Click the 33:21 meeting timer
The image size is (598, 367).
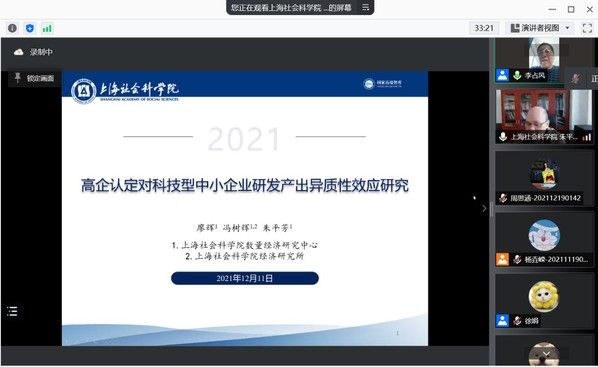pos(484,28)
